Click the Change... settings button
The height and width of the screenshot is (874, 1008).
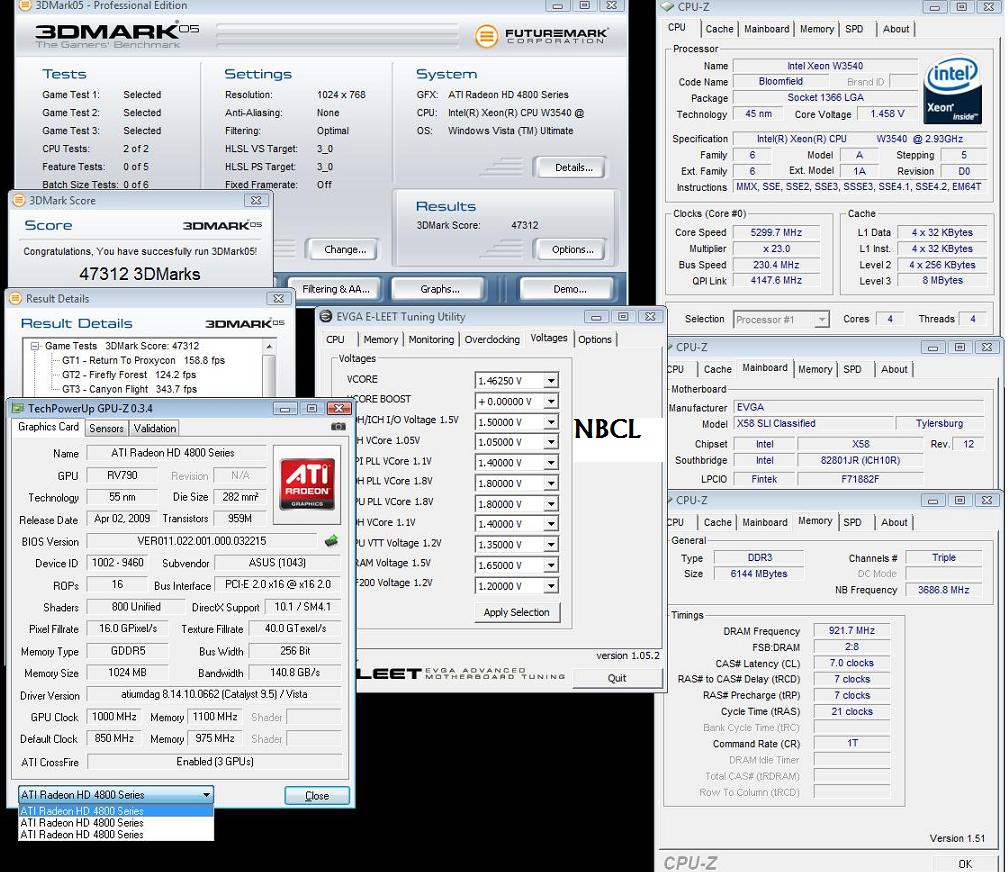click(x=342, y=249)
